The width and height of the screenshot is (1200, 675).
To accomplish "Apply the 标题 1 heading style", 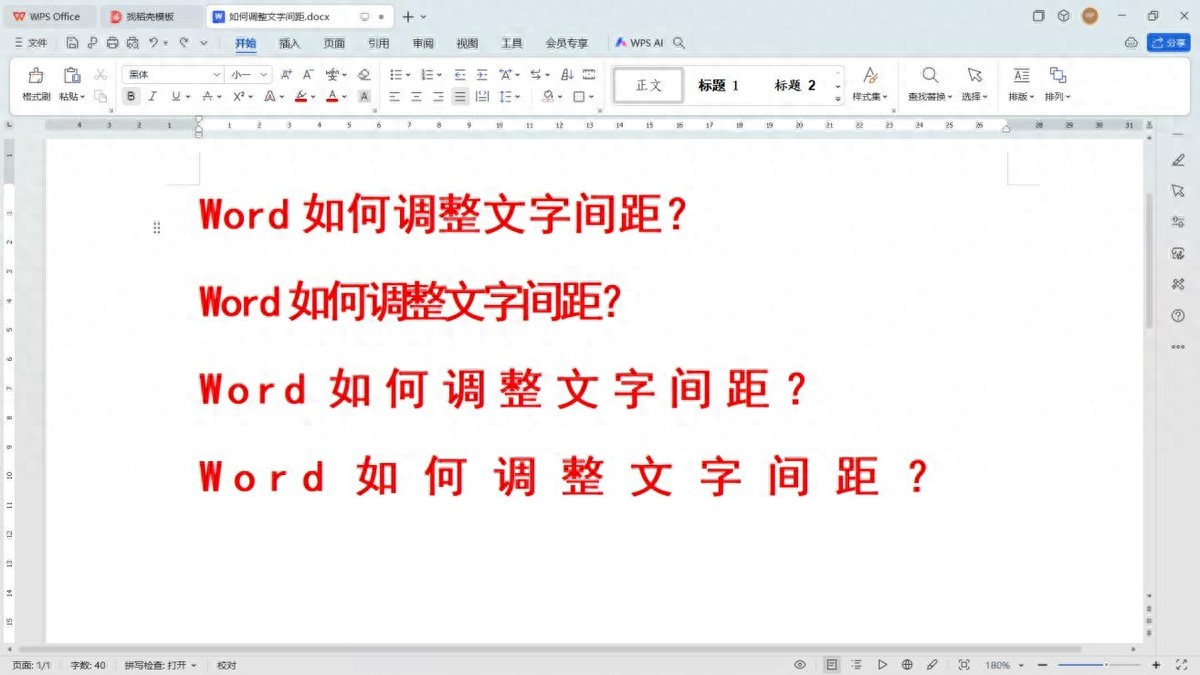I will [x=718, y=86].
